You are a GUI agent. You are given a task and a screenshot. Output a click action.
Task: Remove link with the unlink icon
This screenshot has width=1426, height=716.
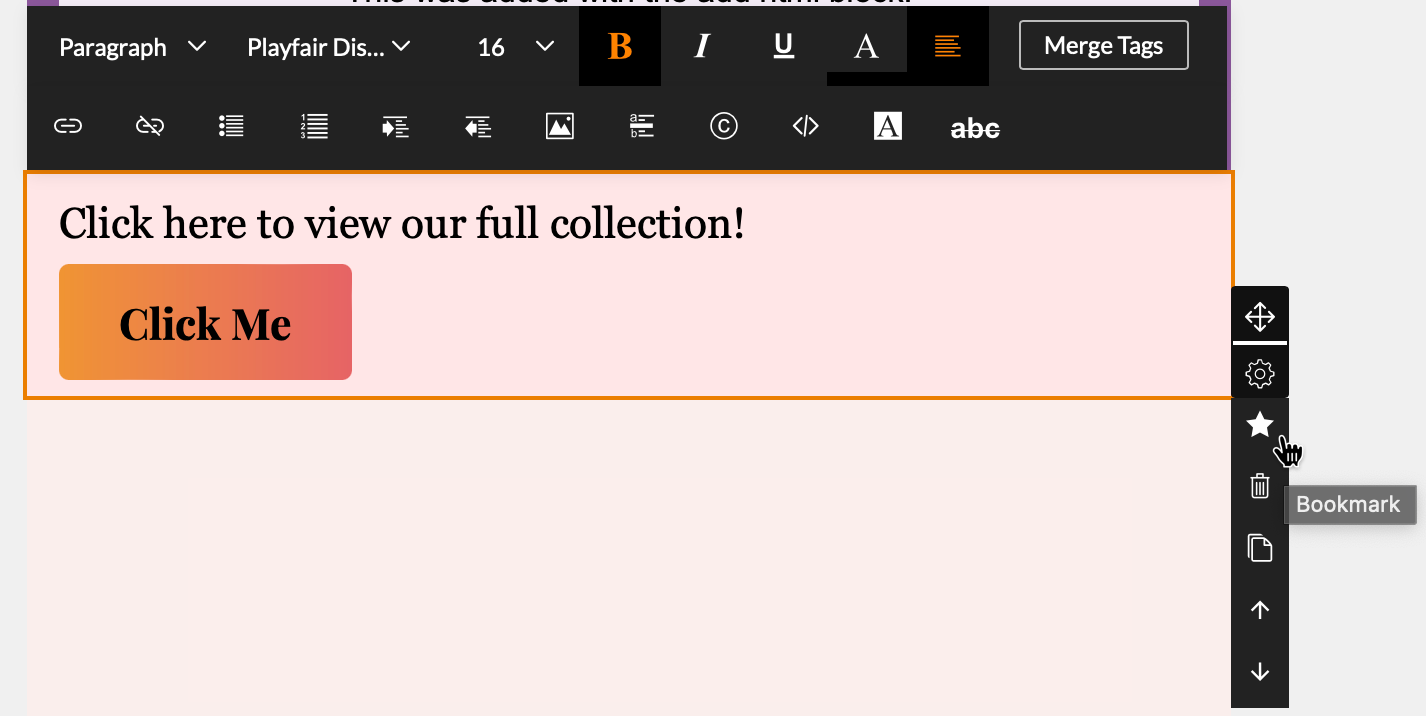tap(150, 126)
